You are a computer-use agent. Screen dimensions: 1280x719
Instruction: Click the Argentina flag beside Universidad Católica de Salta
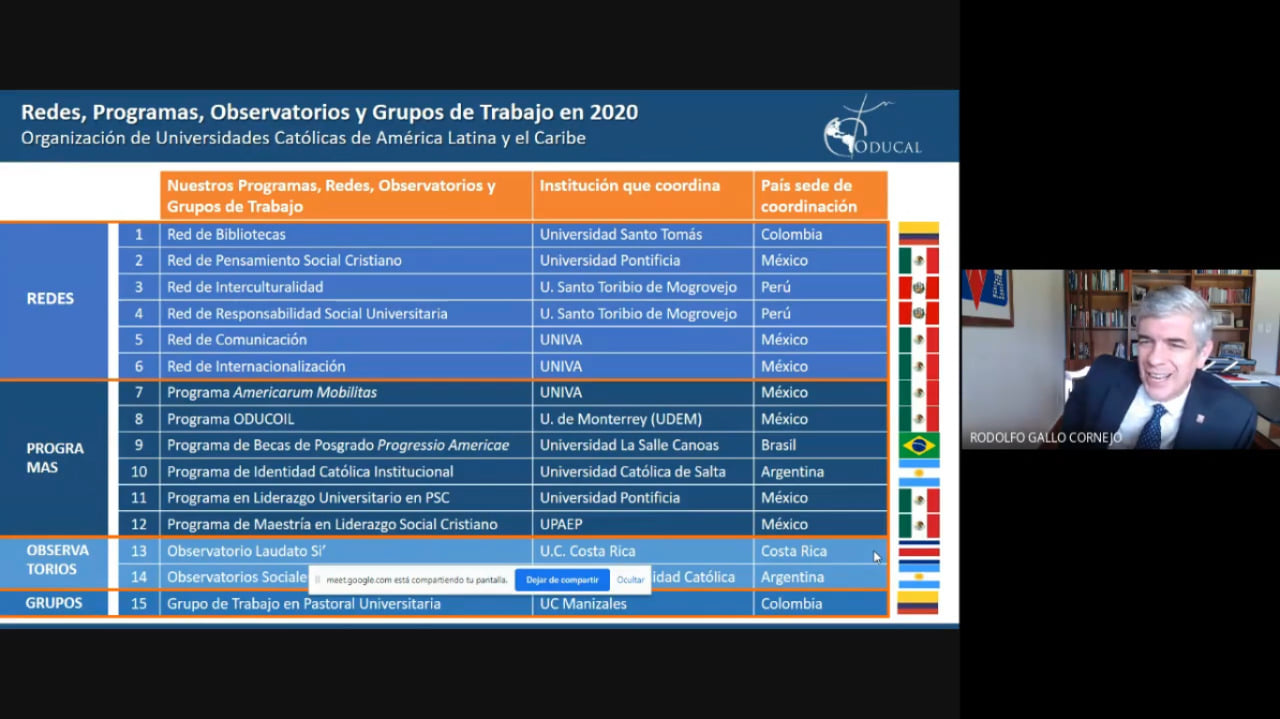918,472
